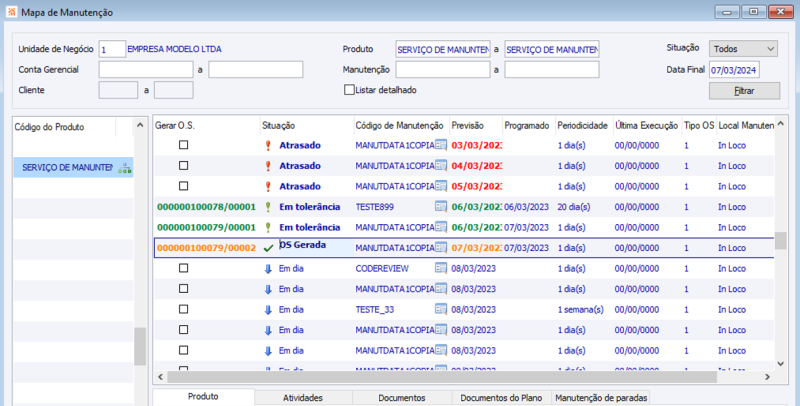Click up arrow of product list scrollbar
The height and width of the screenshot is (406, 800).
[140, 125]
